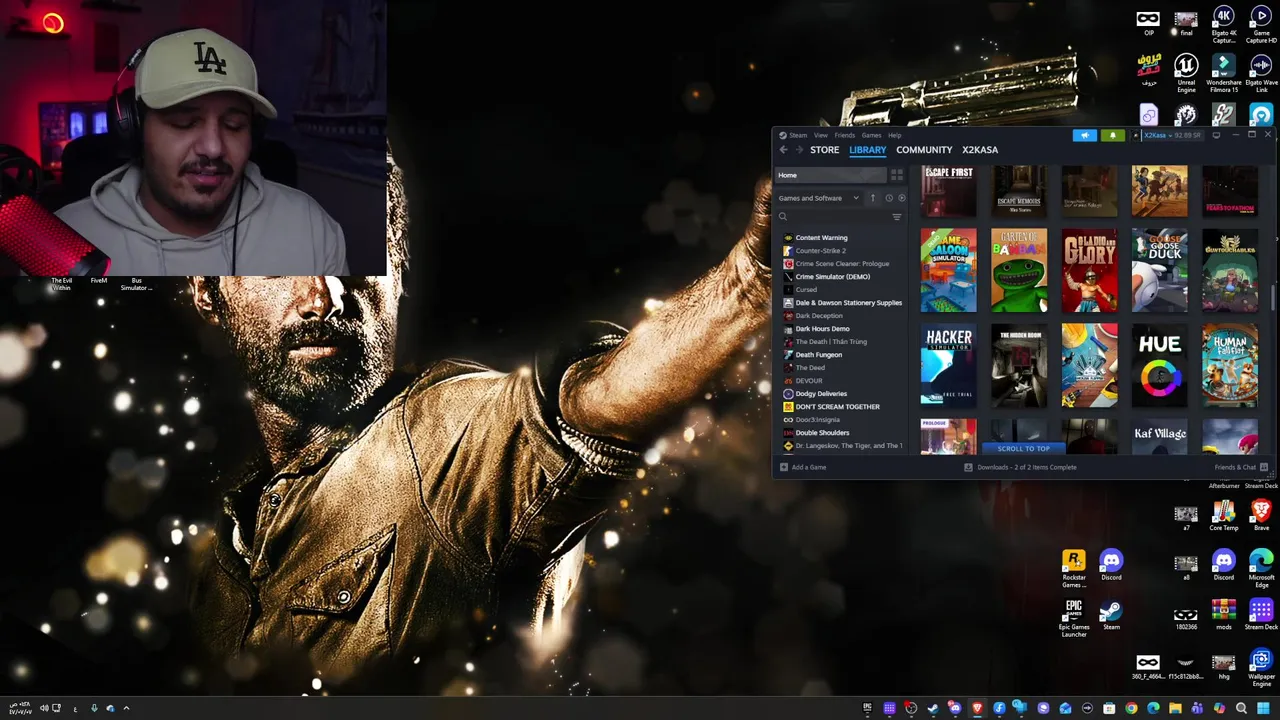Select Crime Simulator (DEMO) in list

832,277
